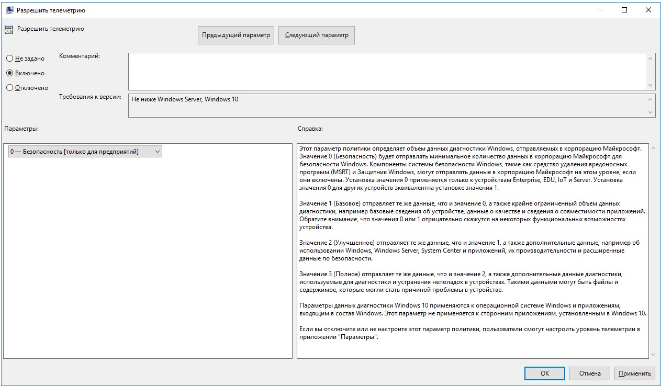Click the title bar policy icon

[9, 10]
